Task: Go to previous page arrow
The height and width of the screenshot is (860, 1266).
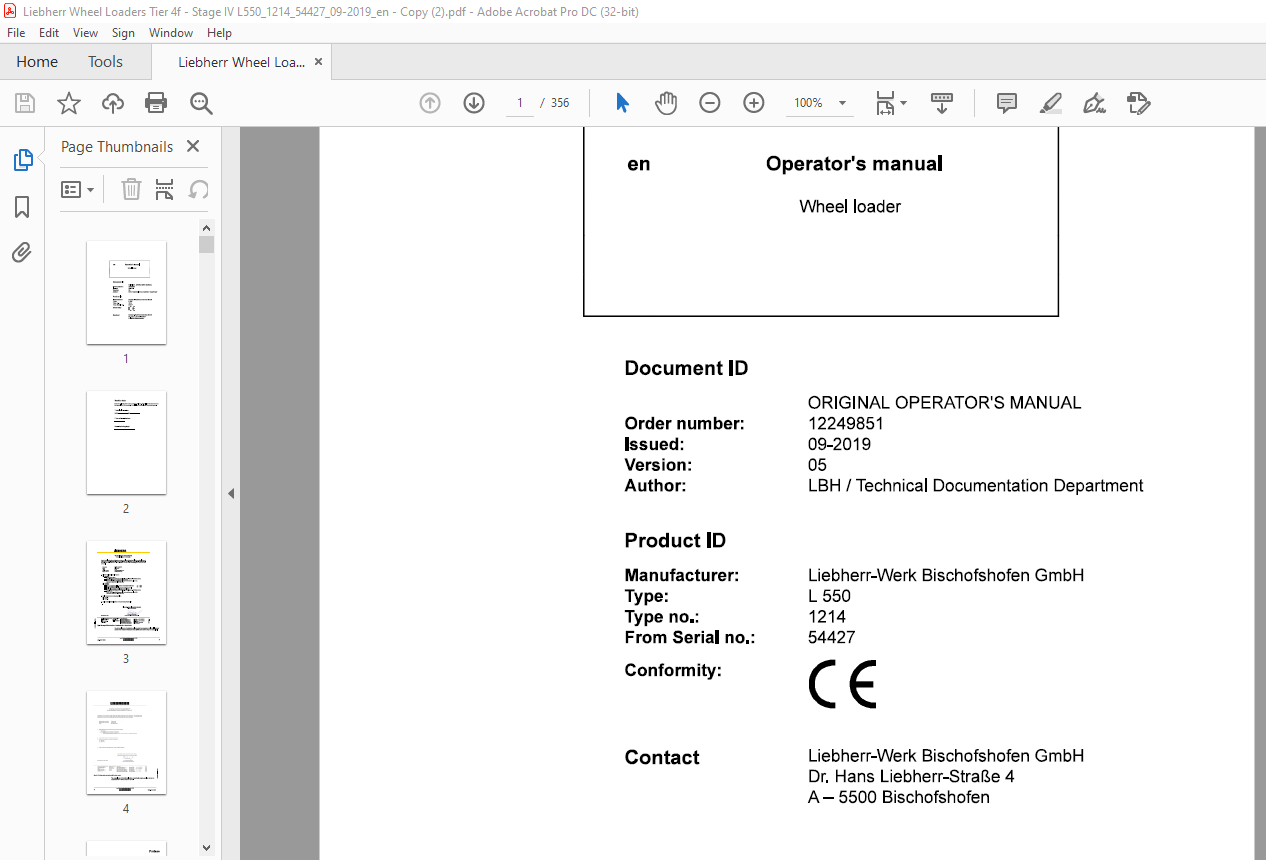Action: (x=430, y=103)
